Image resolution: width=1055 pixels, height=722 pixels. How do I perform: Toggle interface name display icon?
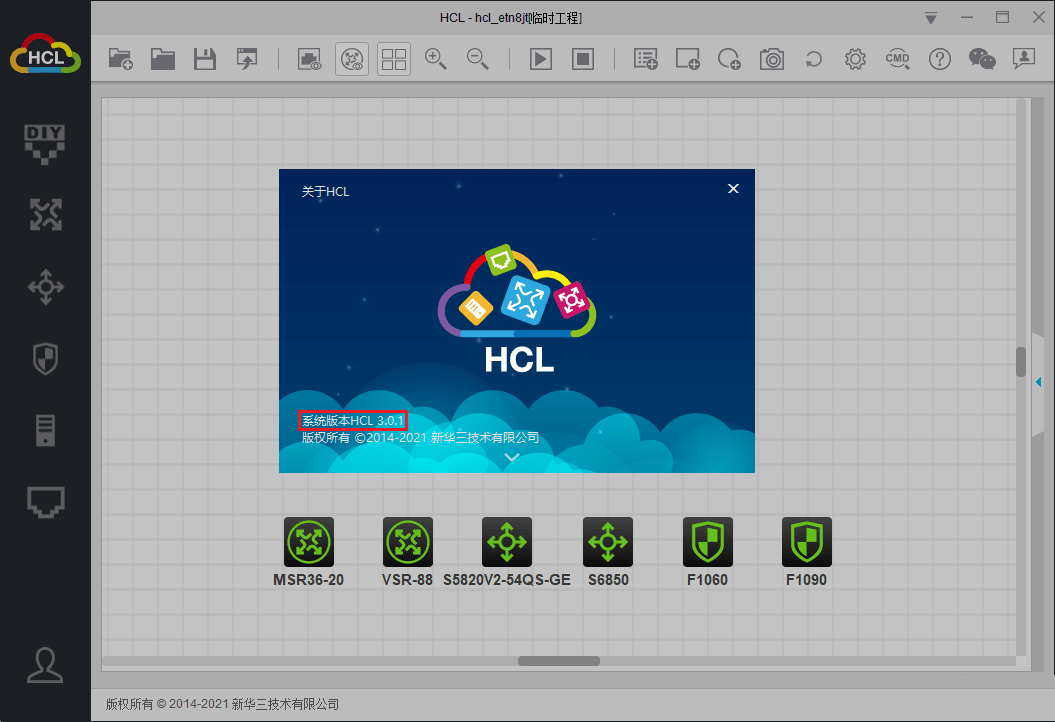coord(310,59)
